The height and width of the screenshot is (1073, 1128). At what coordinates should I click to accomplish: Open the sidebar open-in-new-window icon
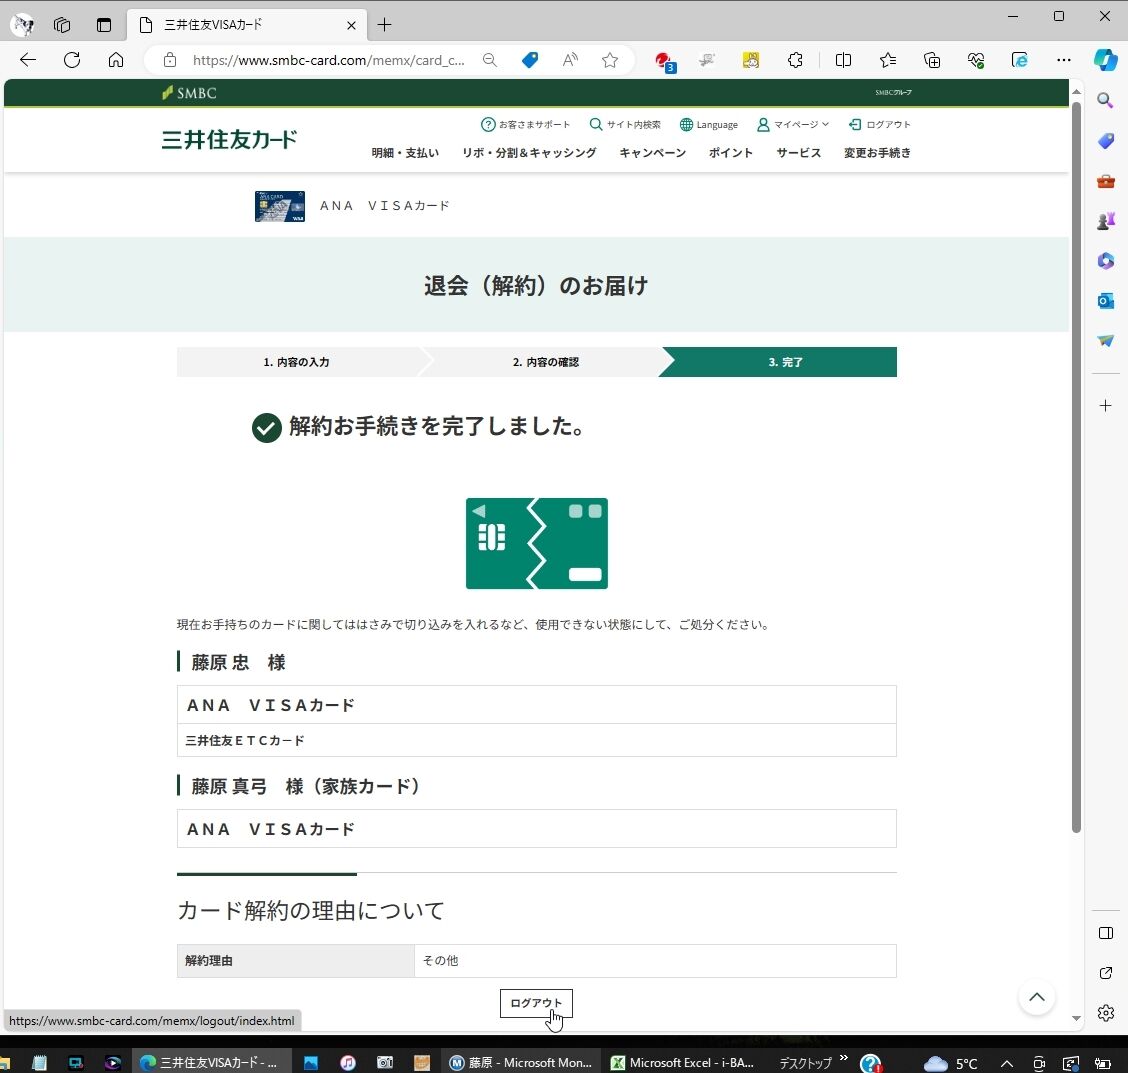point(1106,973)
